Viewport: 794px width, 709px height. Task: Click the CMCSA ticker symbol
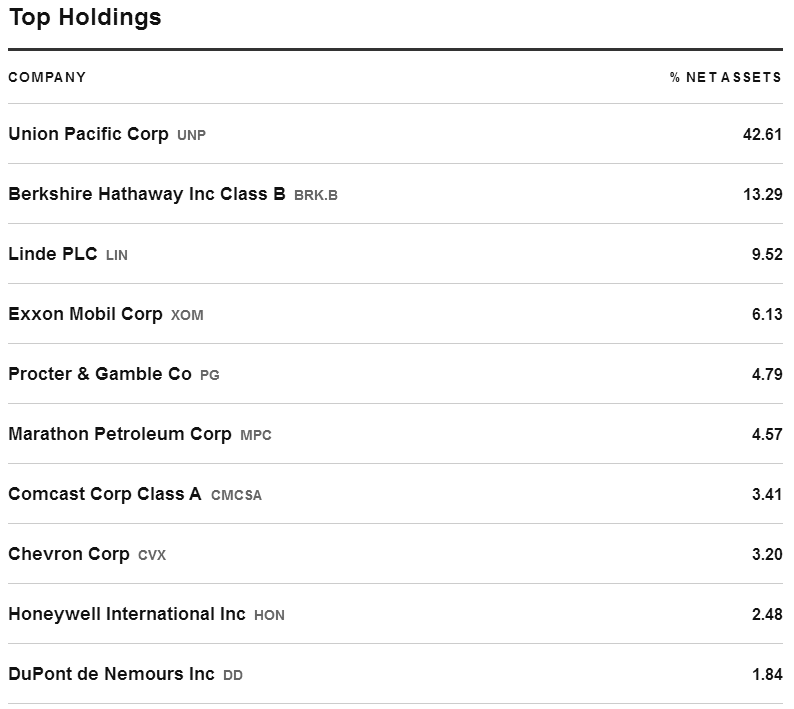(236, 495)
